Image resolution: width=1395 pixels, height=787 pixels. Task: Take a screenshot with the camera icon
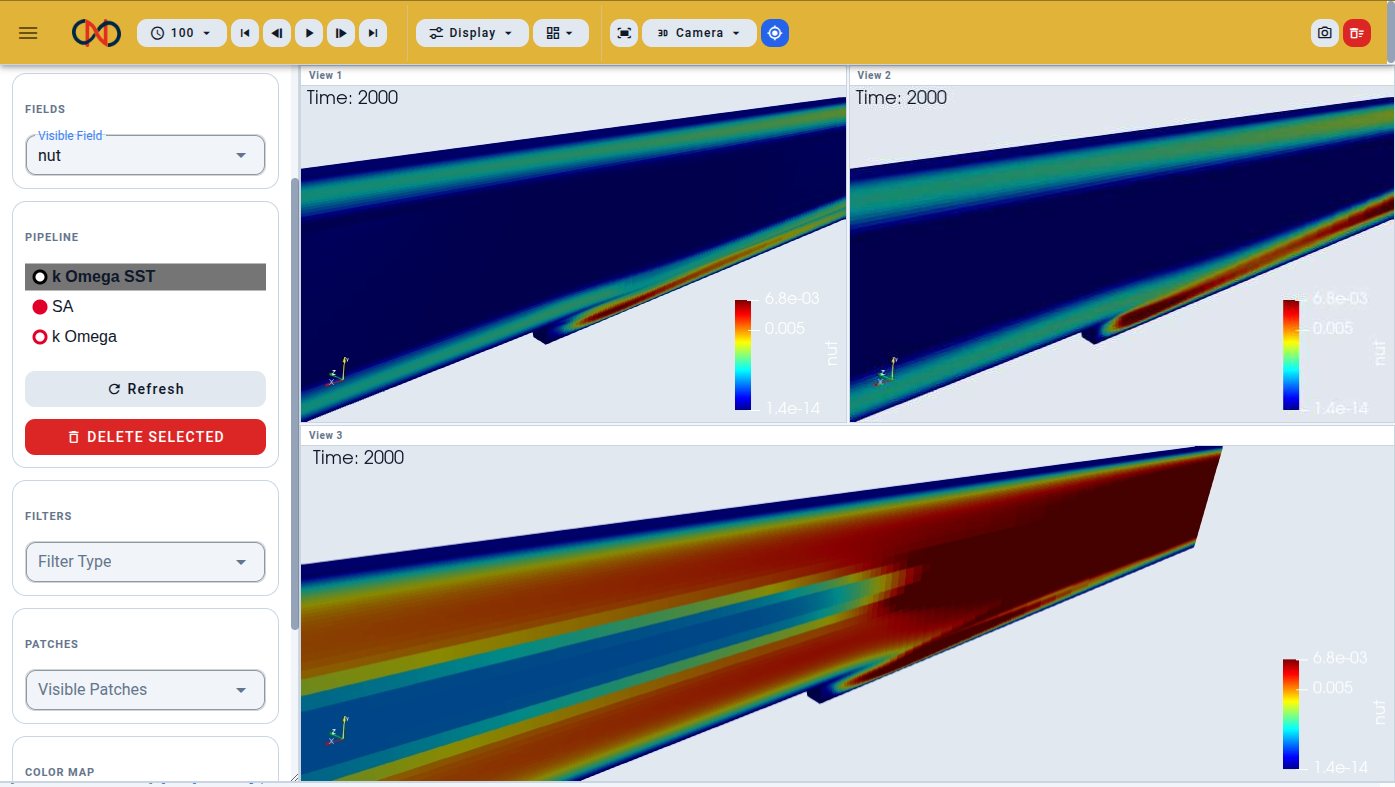tap(1325, 33)
